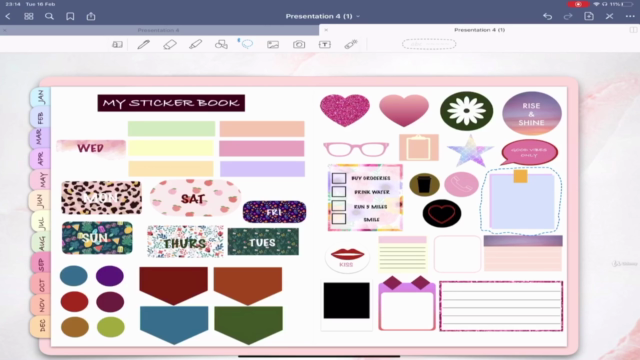Select the red circle sticker
This screenshot has height=360, width=640.
pos(74,302)
